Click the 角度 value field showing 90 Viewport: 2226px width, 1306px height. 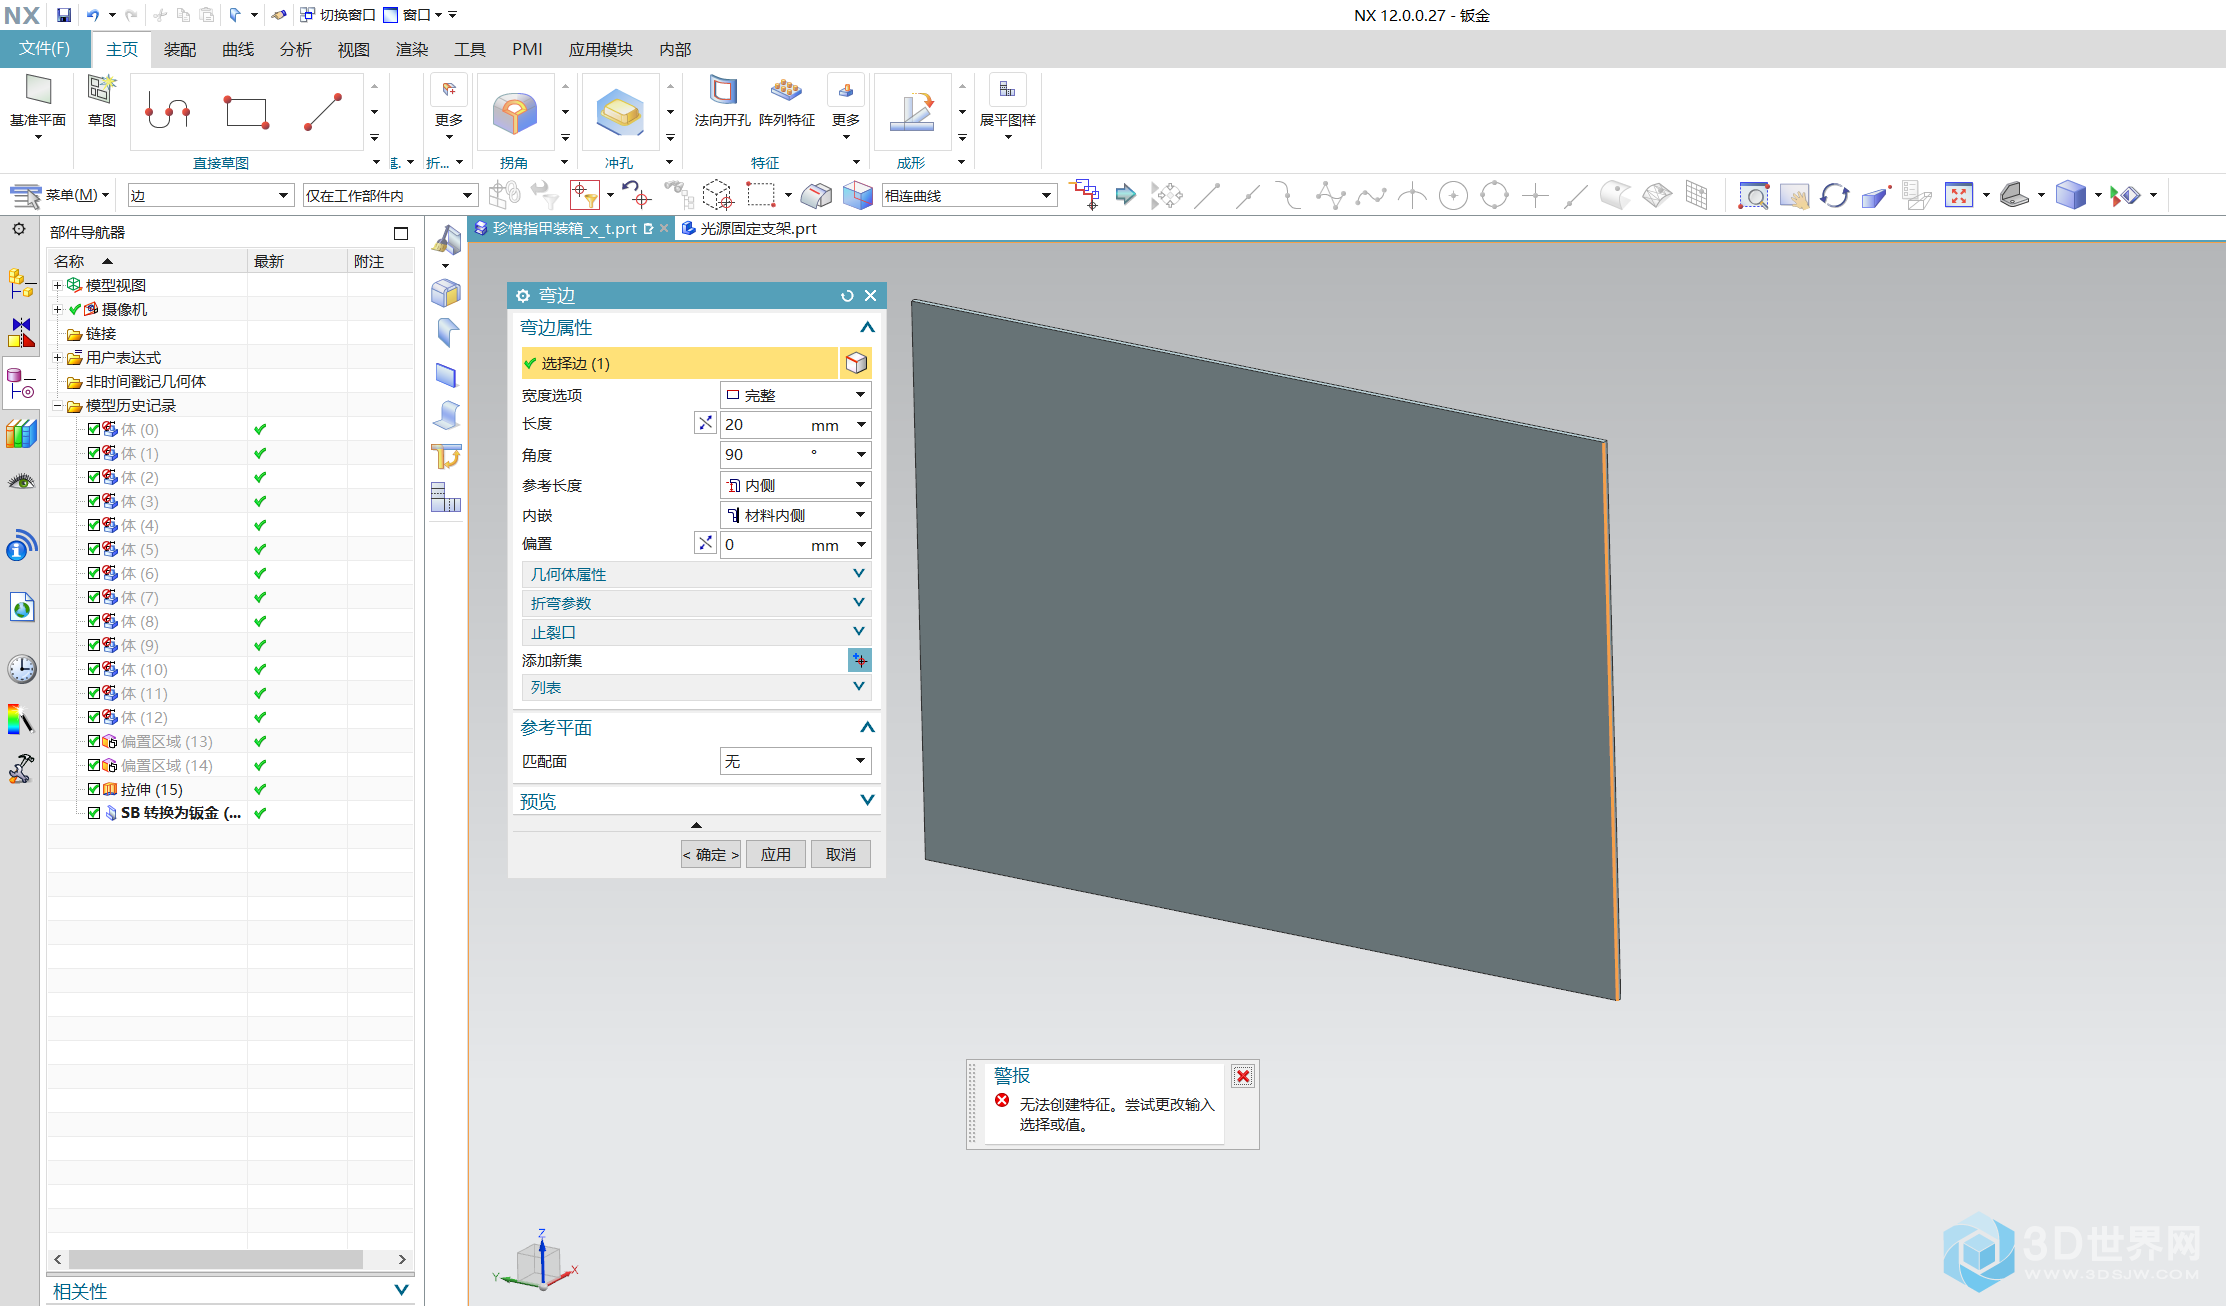[x=764, y=454]
